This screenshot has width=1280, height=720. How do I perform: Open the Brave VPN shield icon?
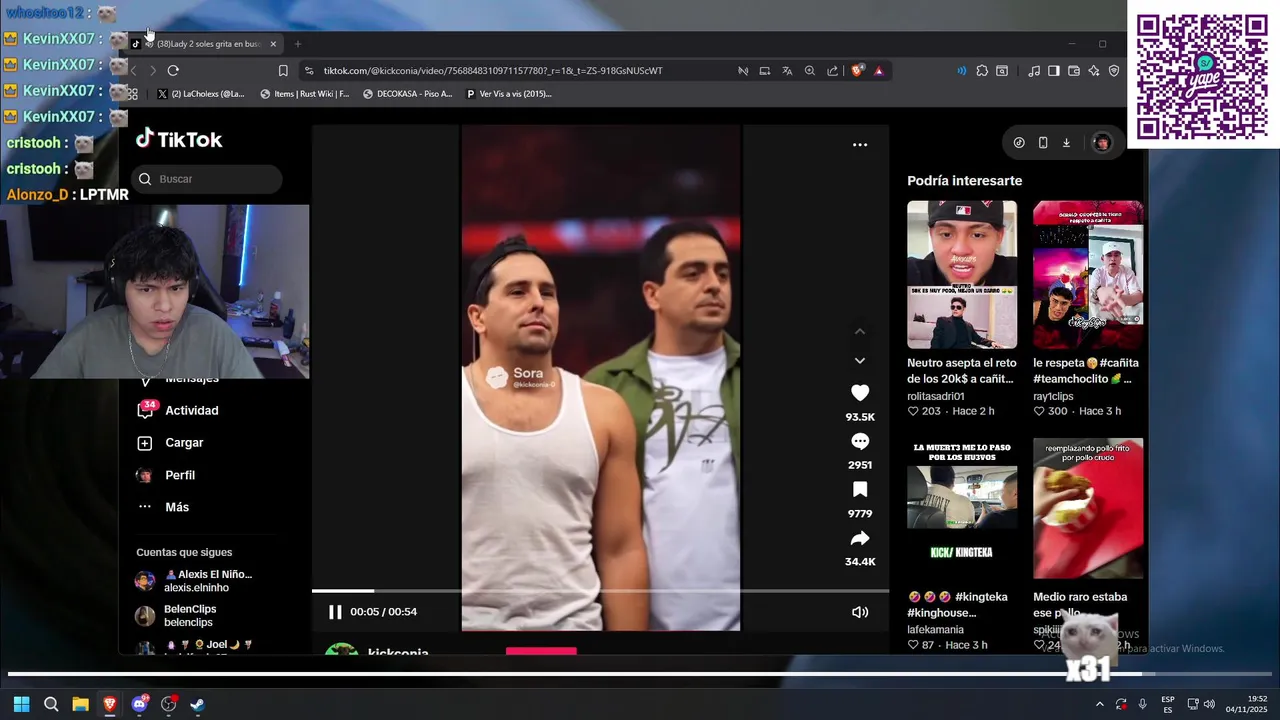tap(1114, 71)
